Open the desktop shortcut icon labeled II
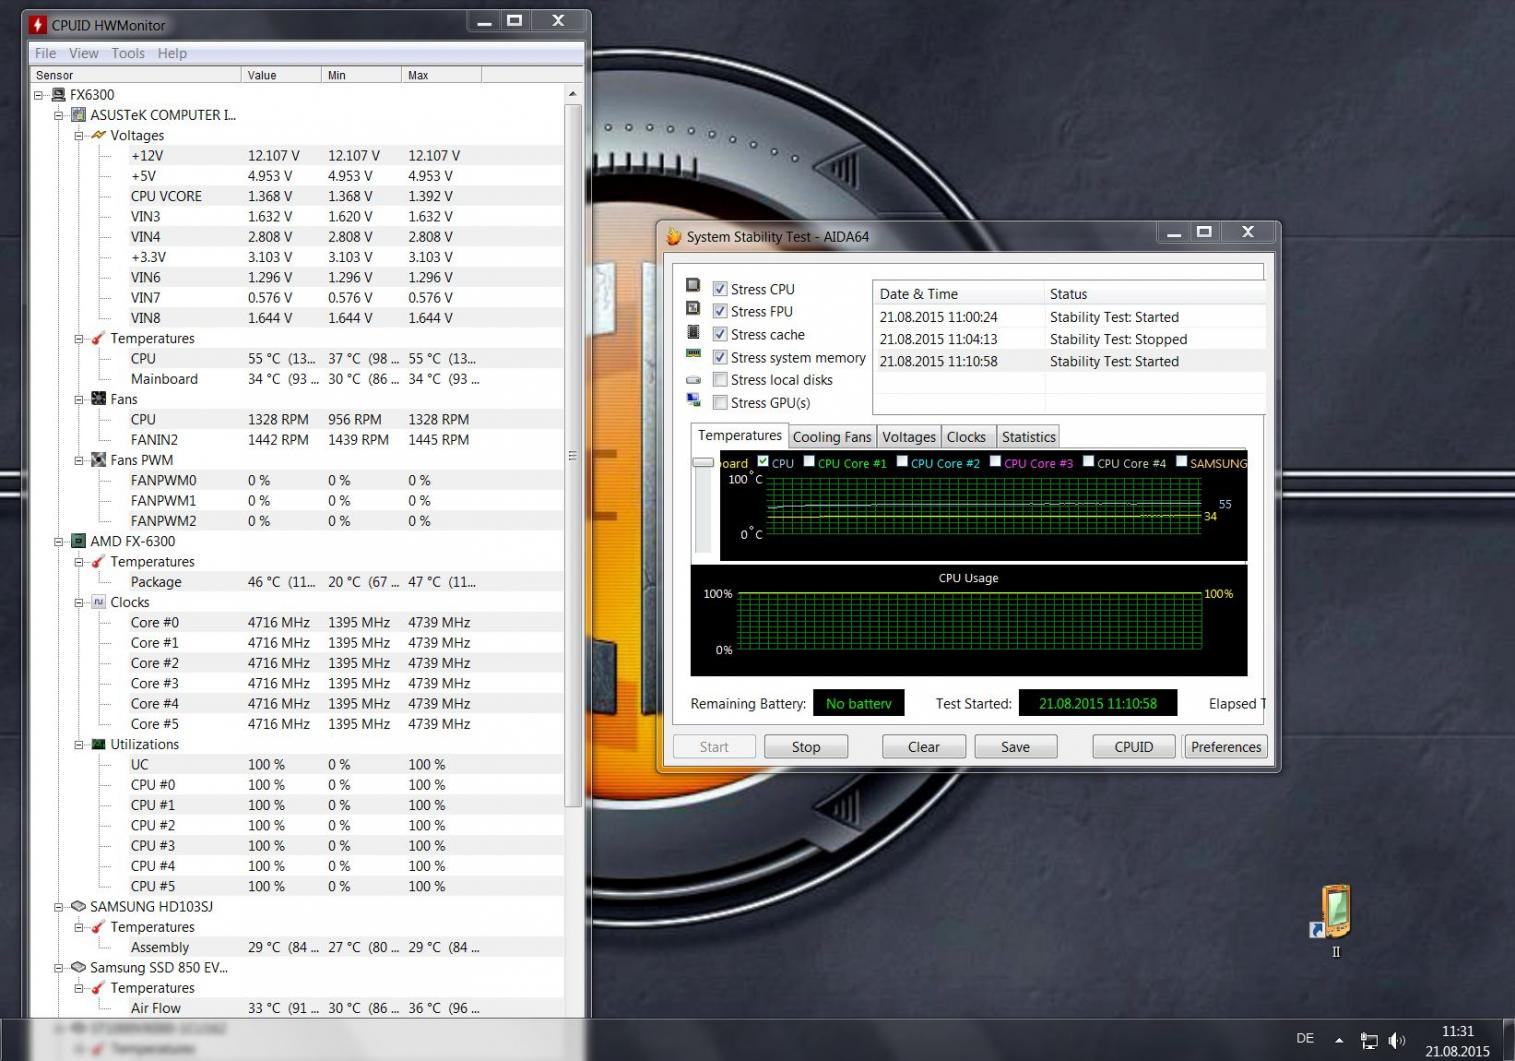The height and width of the screenshot is (1061, 1515). point(1334,911)
